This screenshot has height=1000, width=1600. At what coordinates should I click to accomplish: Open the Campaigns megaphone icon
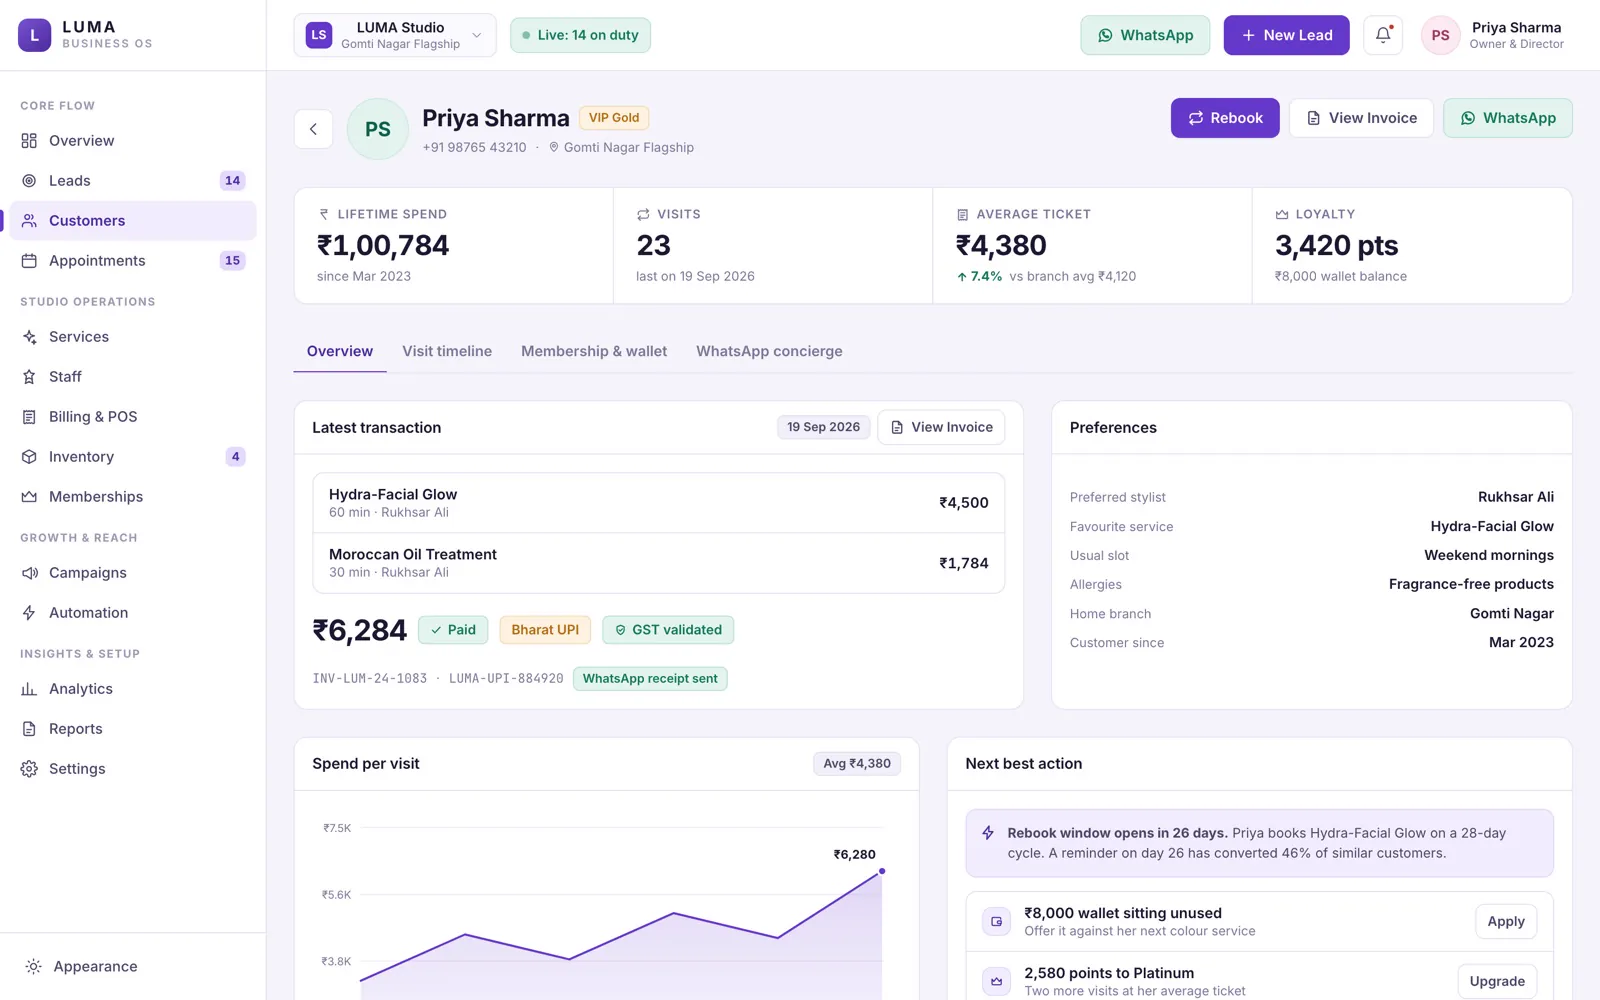[x=29, y=573]
